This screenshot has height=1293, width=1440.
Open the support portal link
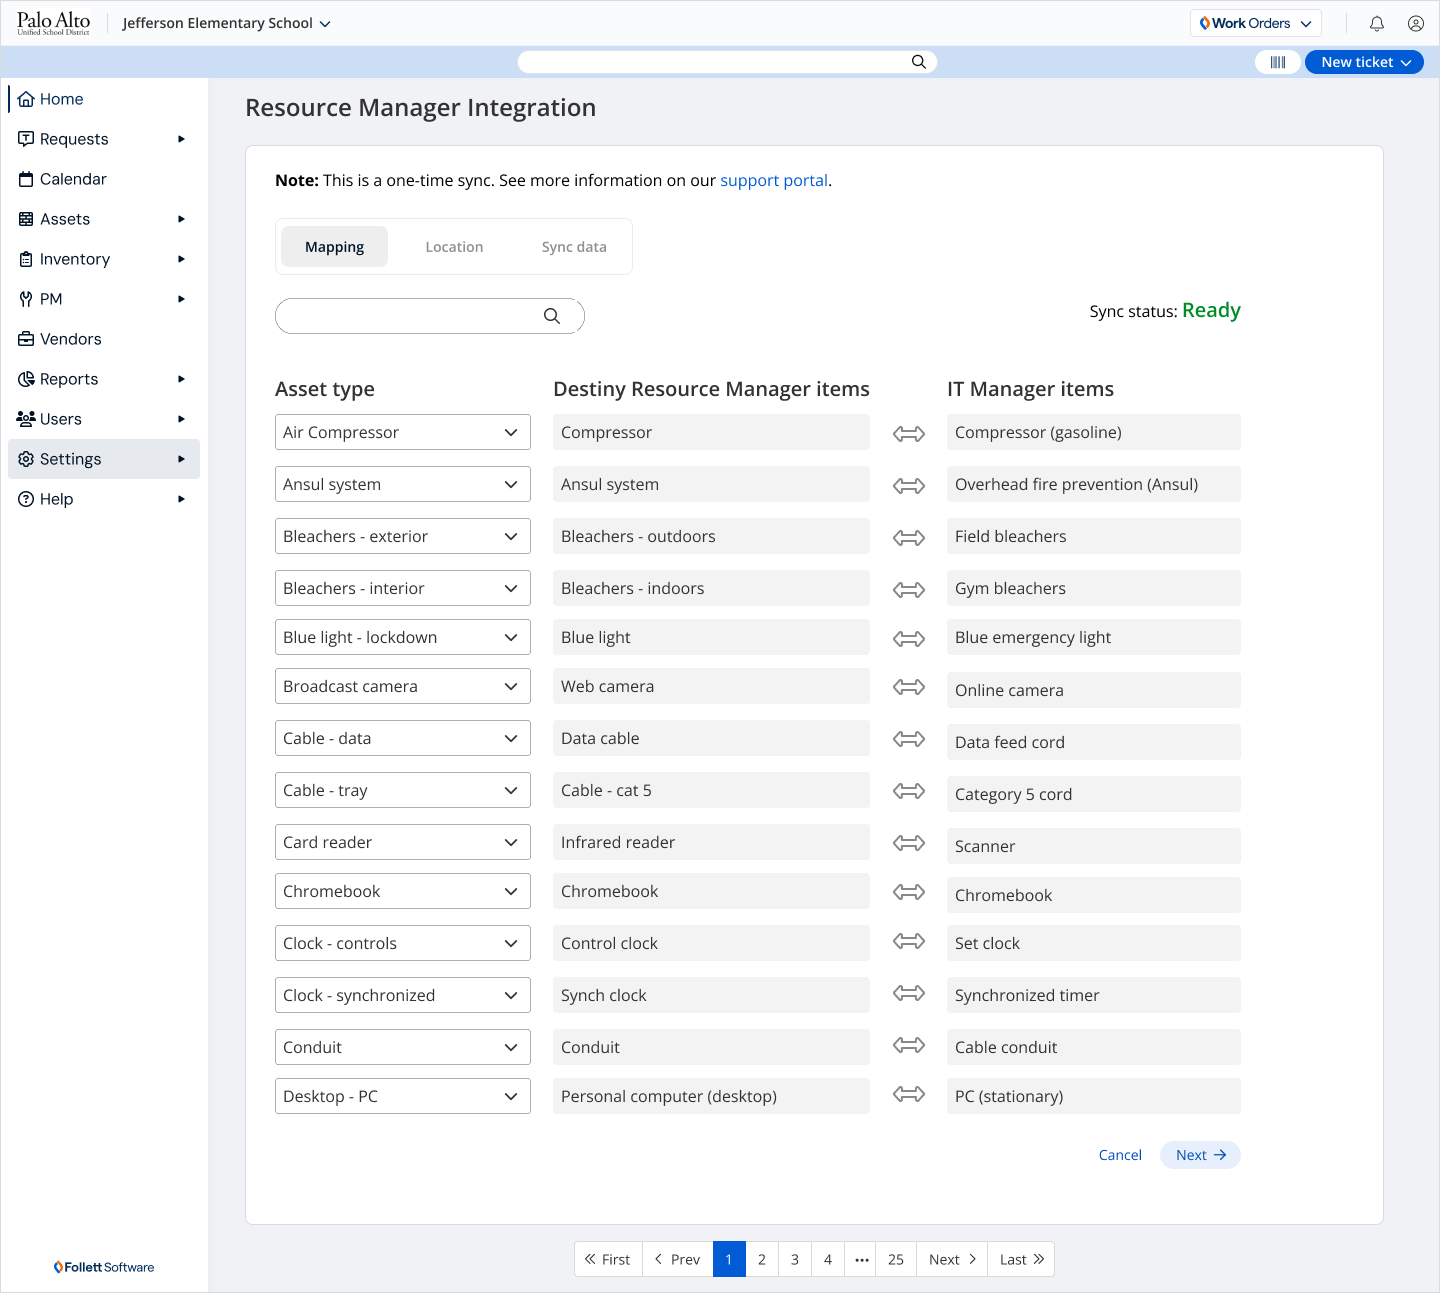tap(773, 180)
